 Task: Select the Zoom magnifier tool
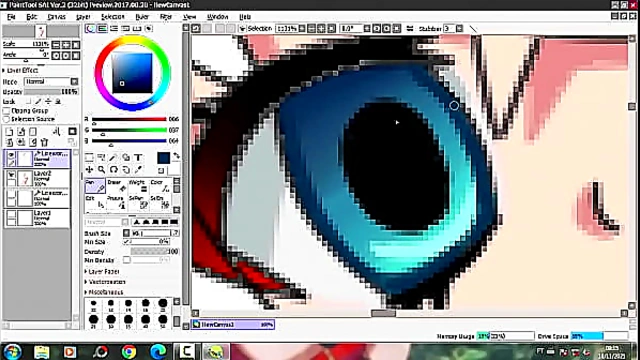pos(101,170)
